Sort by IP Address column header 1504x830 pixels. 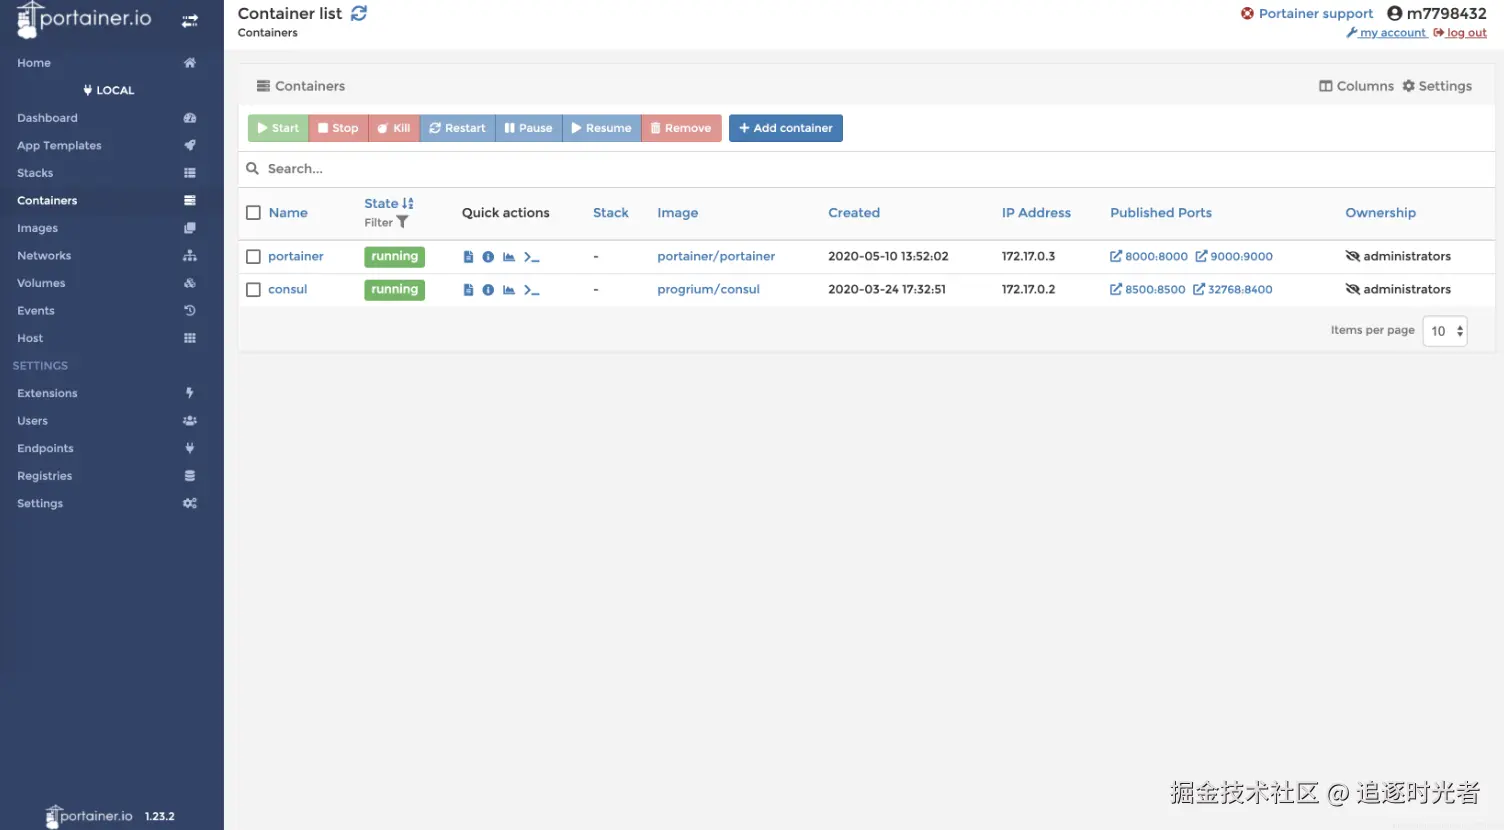1036,213
